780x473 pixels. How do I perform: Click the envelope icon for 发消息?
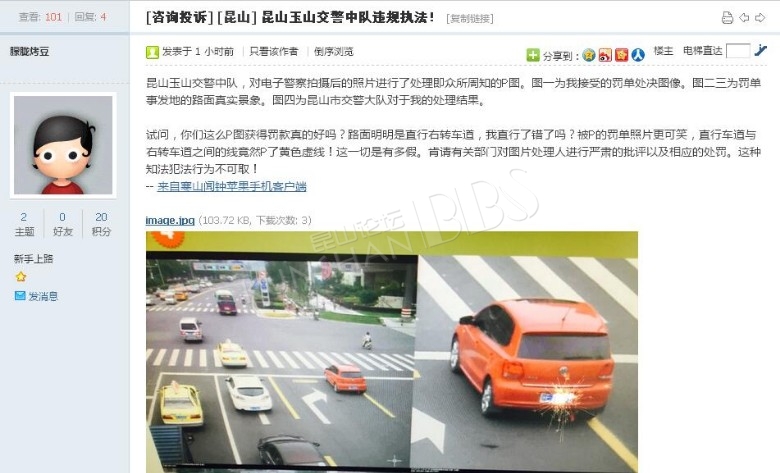coord(20,296)
